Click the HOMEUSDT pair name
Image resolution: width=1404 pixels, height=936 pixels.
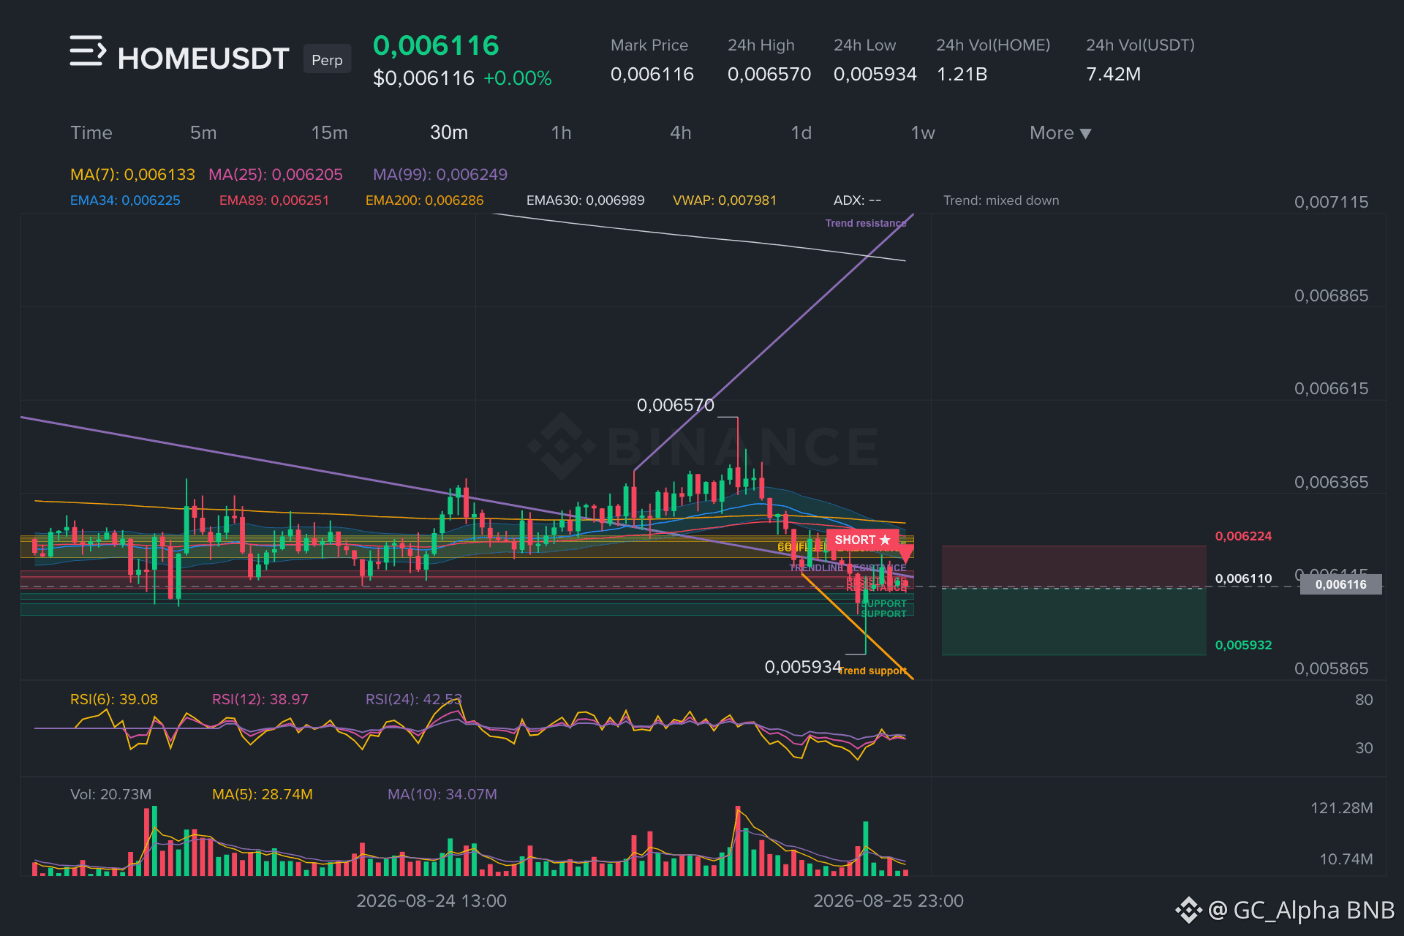click(203, 59)
